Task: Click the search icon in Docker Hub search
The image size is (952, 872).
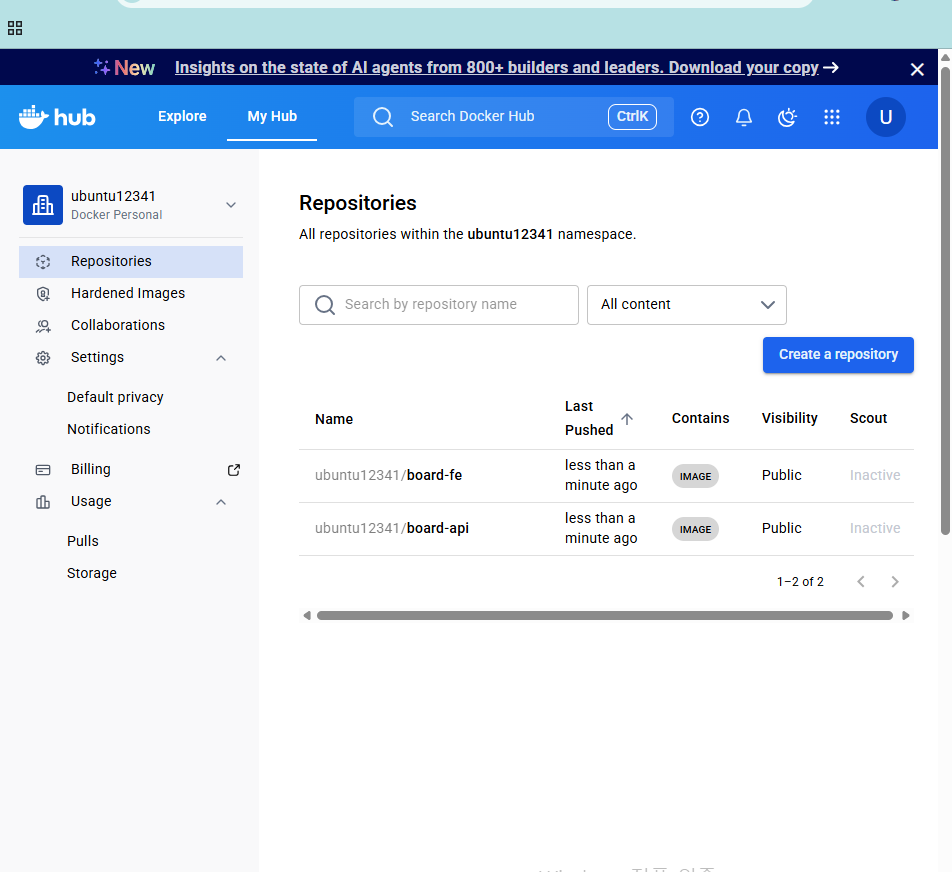Action: pos(382,117)
